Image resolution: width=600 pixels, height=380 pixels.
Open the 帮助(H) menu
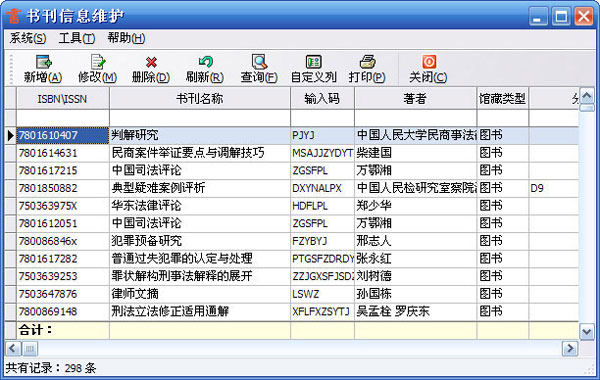point(126,38)
